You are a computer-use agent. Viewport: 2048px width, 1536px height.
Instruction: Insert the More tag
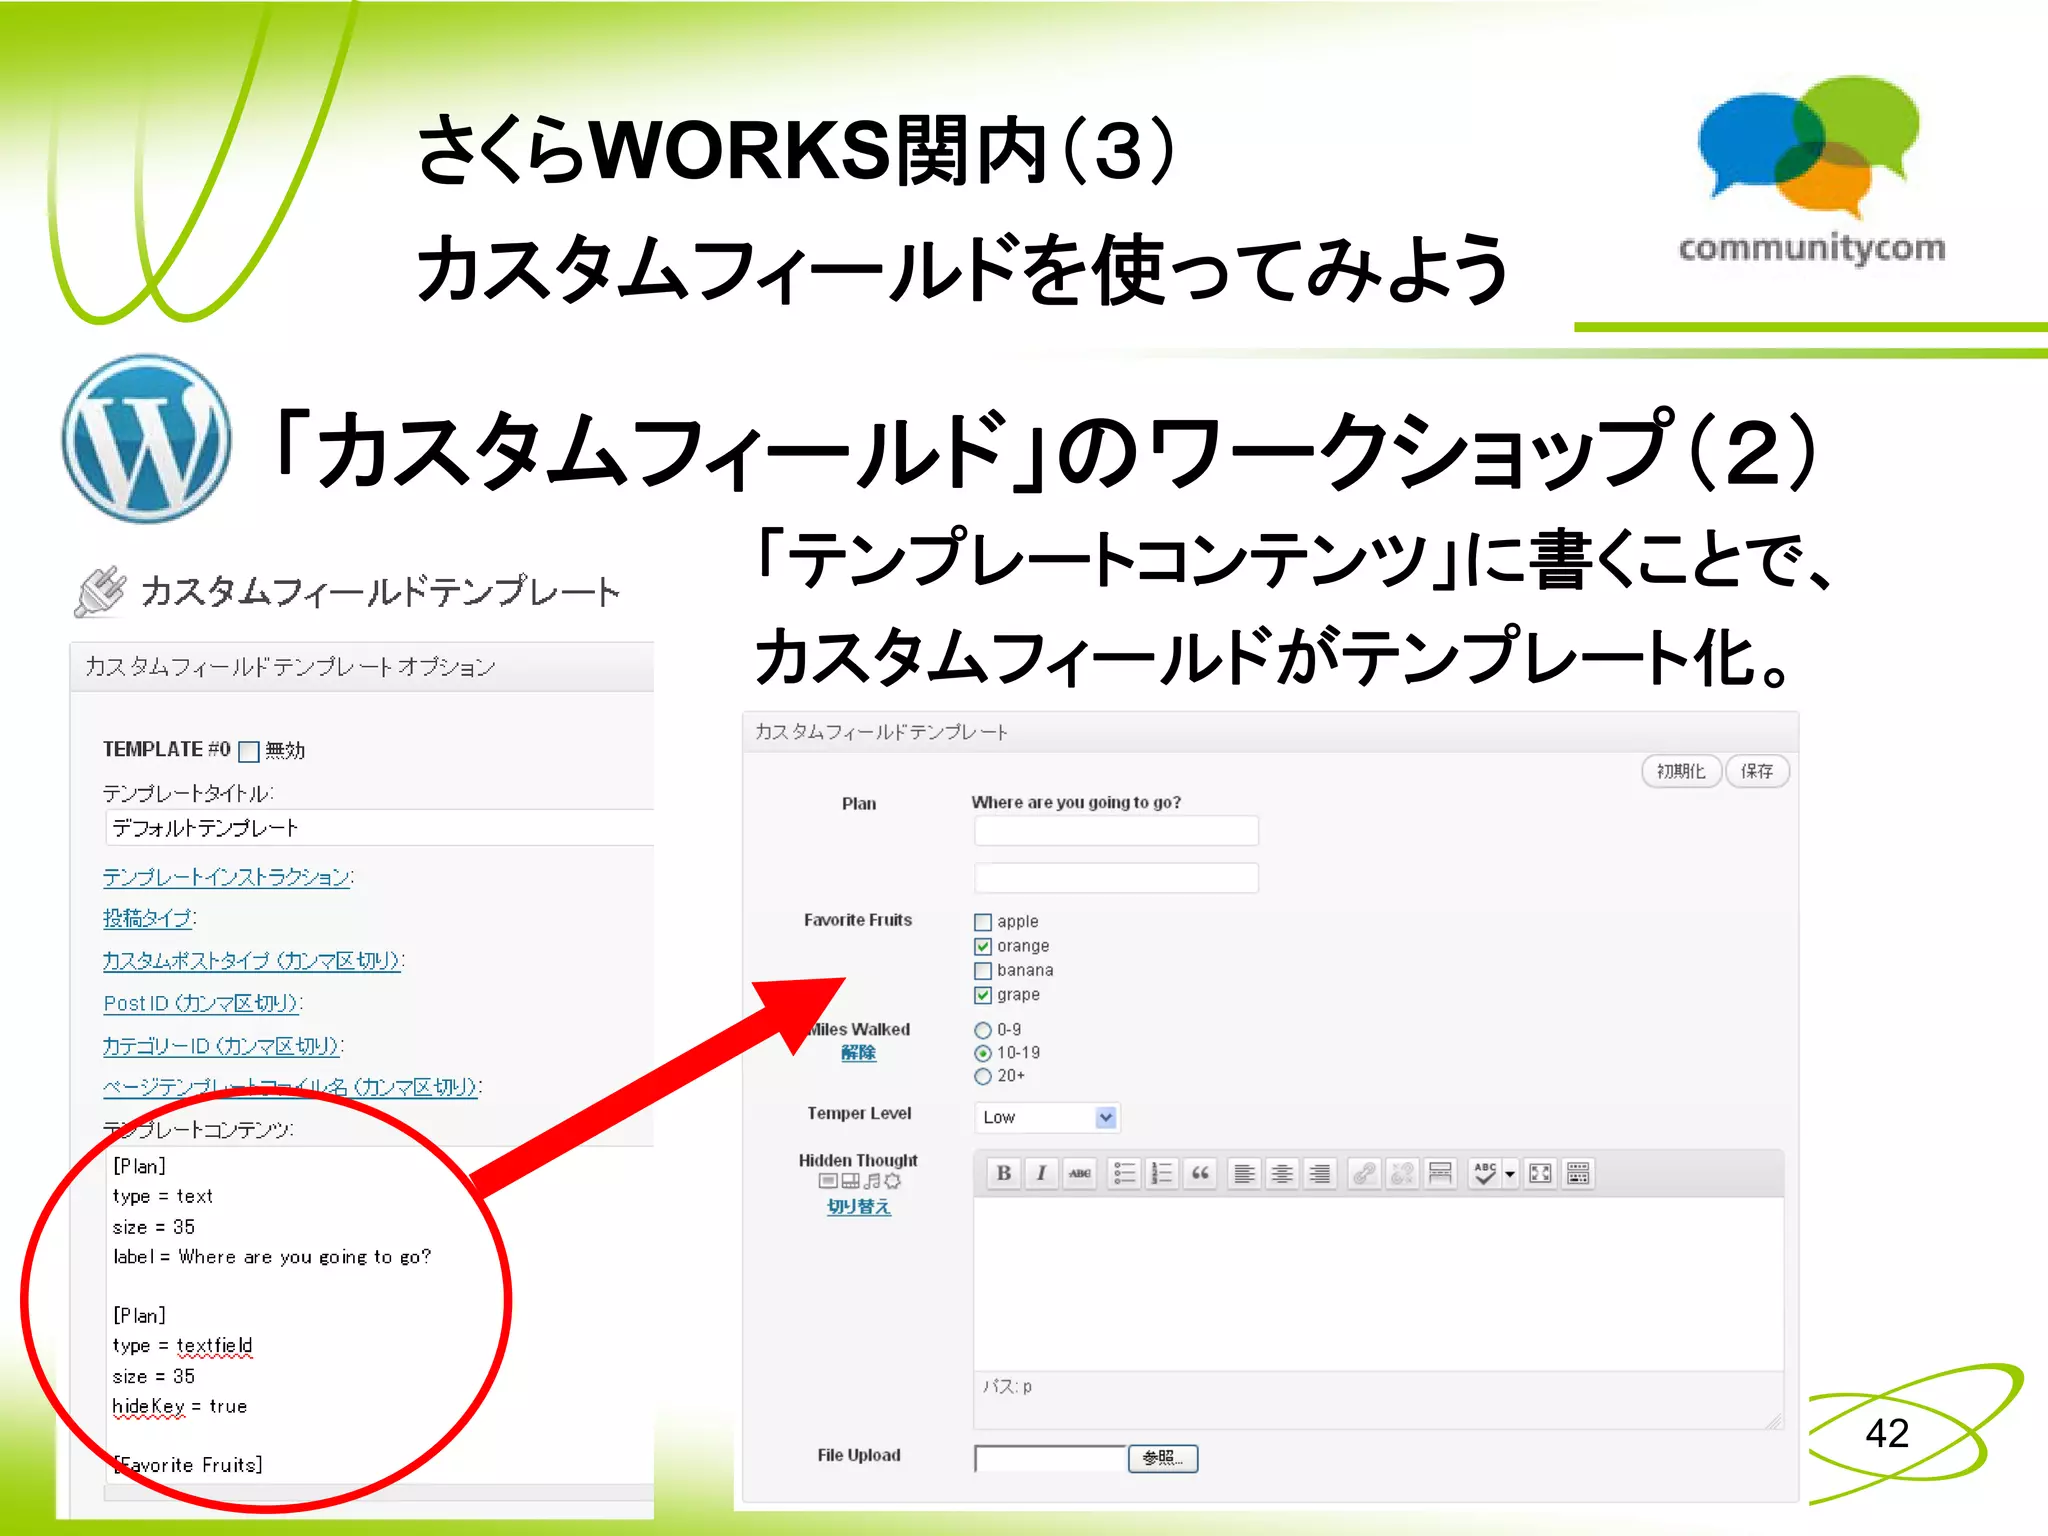click(1440, 1173)
